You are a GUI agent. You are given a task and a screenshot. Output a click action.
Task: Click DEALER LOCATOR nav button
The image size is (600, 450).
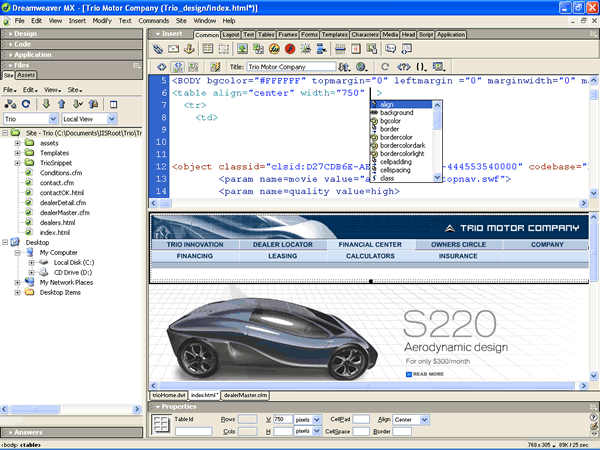click(283, 245)
